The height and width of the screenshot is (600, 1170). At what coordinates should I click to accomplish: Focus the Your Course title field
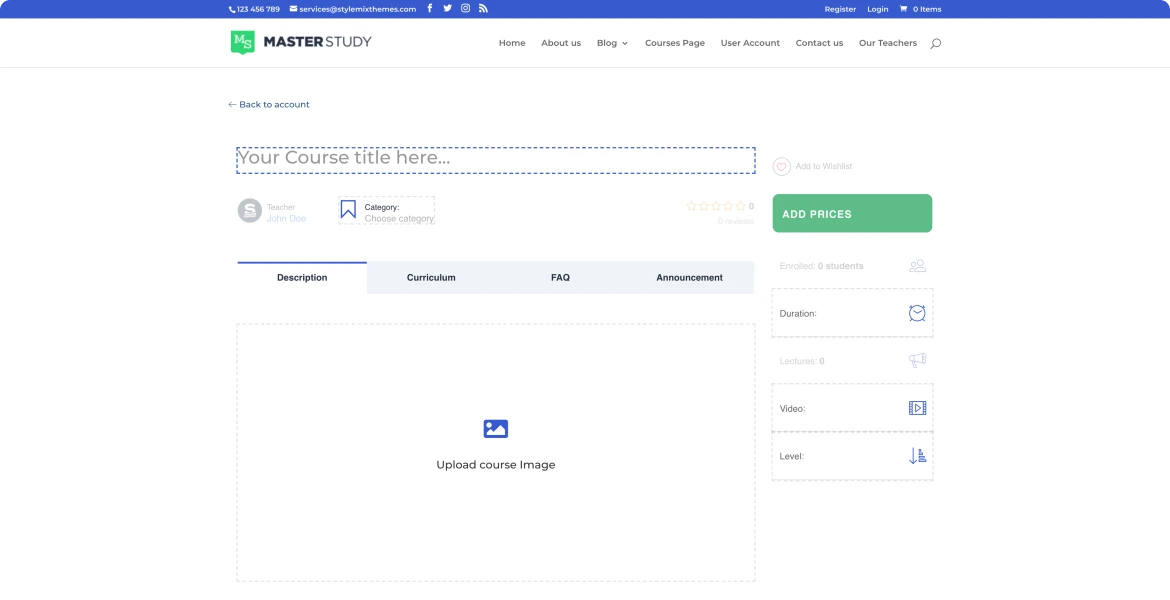coord(495,160)
